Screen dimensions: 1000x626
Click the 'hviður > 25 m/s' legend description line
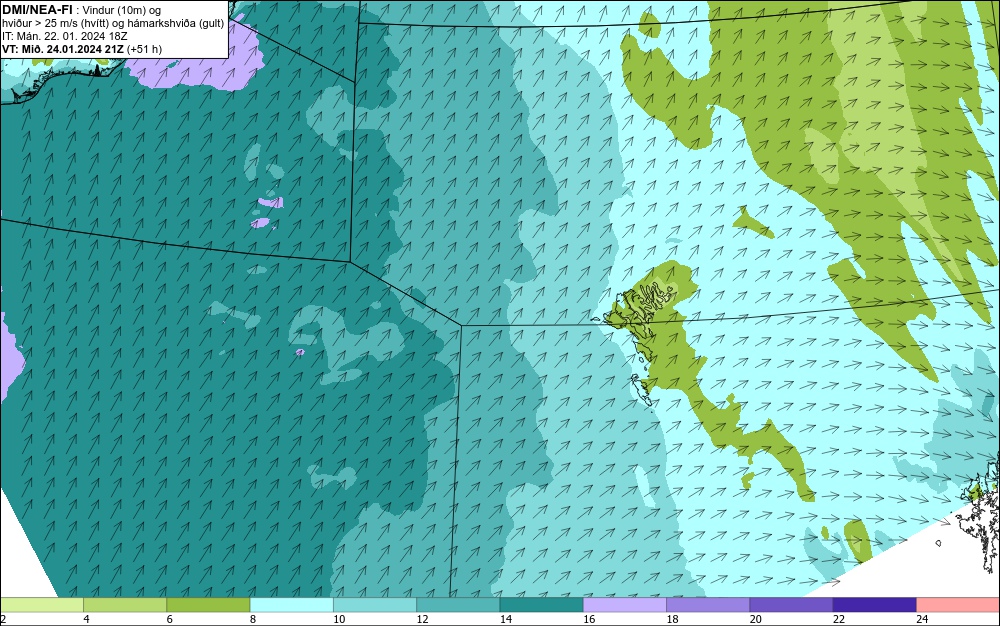[x=113, y=24]
